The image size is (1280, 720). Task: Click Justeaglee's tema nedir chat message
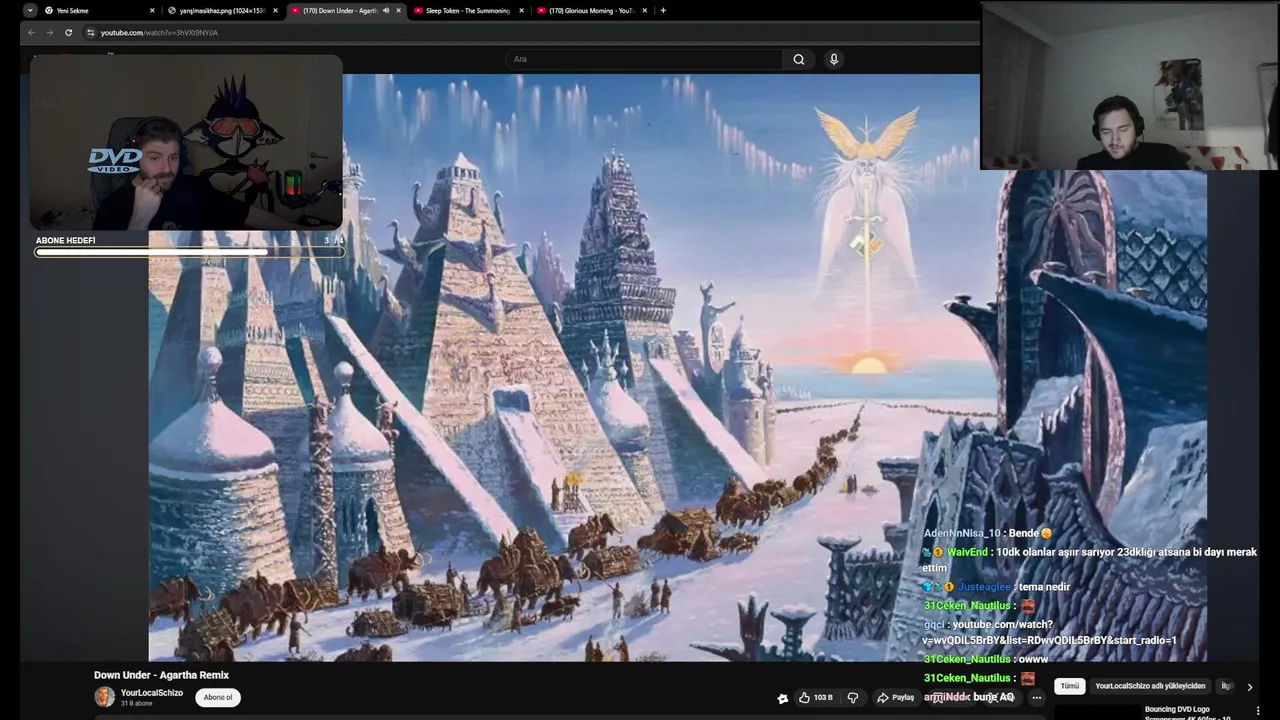coord(997,587)
